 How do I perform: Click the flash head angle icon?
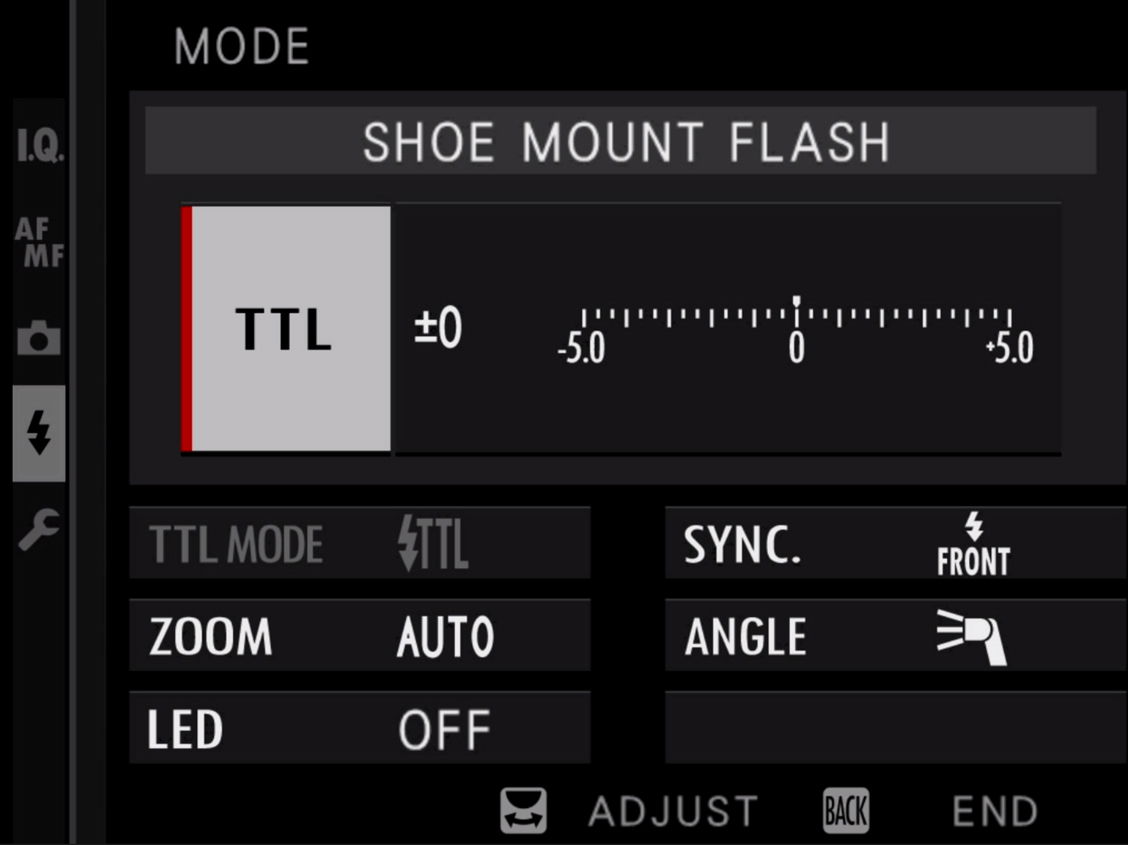click(971, 638)
